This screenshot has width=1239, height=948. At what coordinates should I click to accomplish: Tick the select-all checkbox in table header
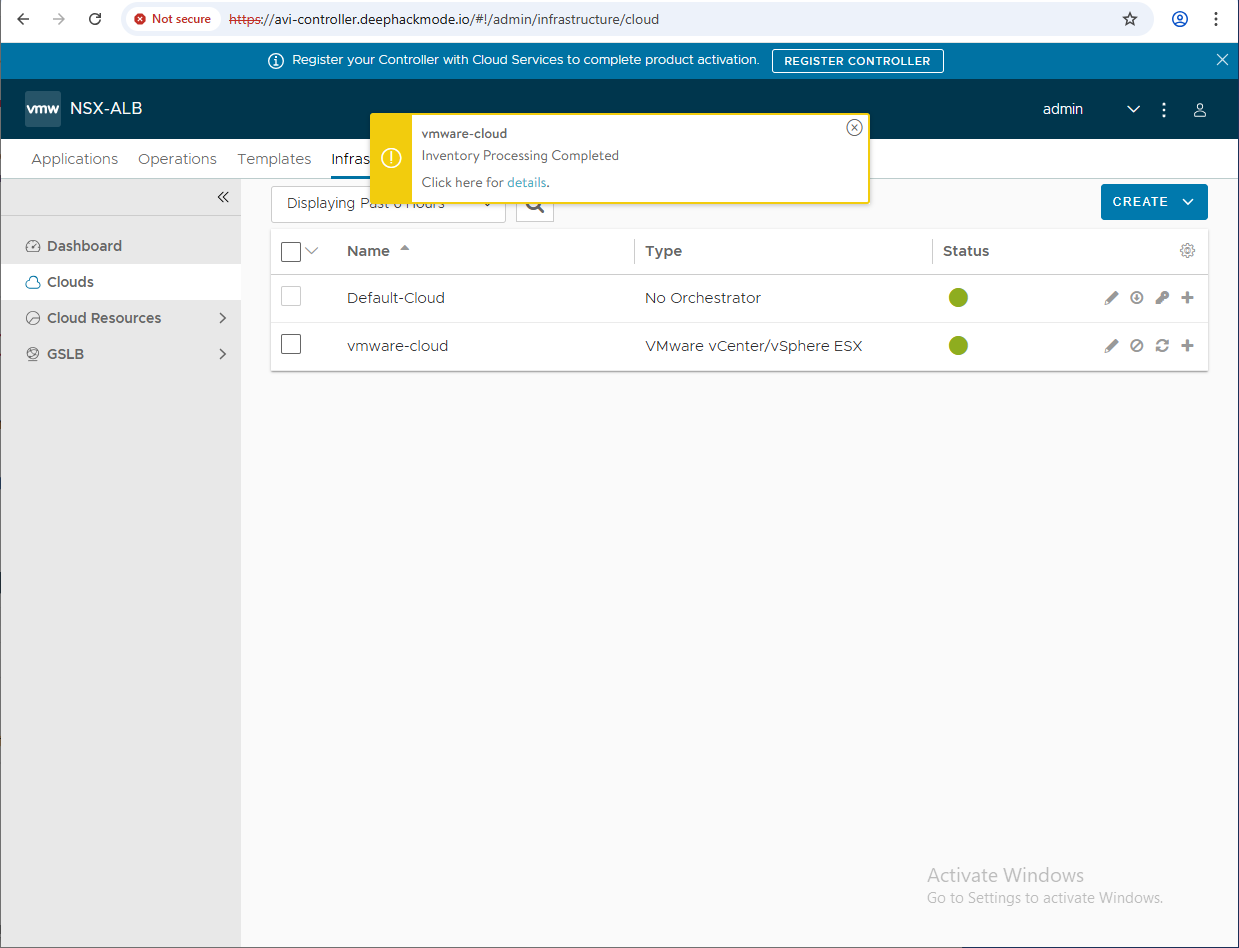pos(291,252)
